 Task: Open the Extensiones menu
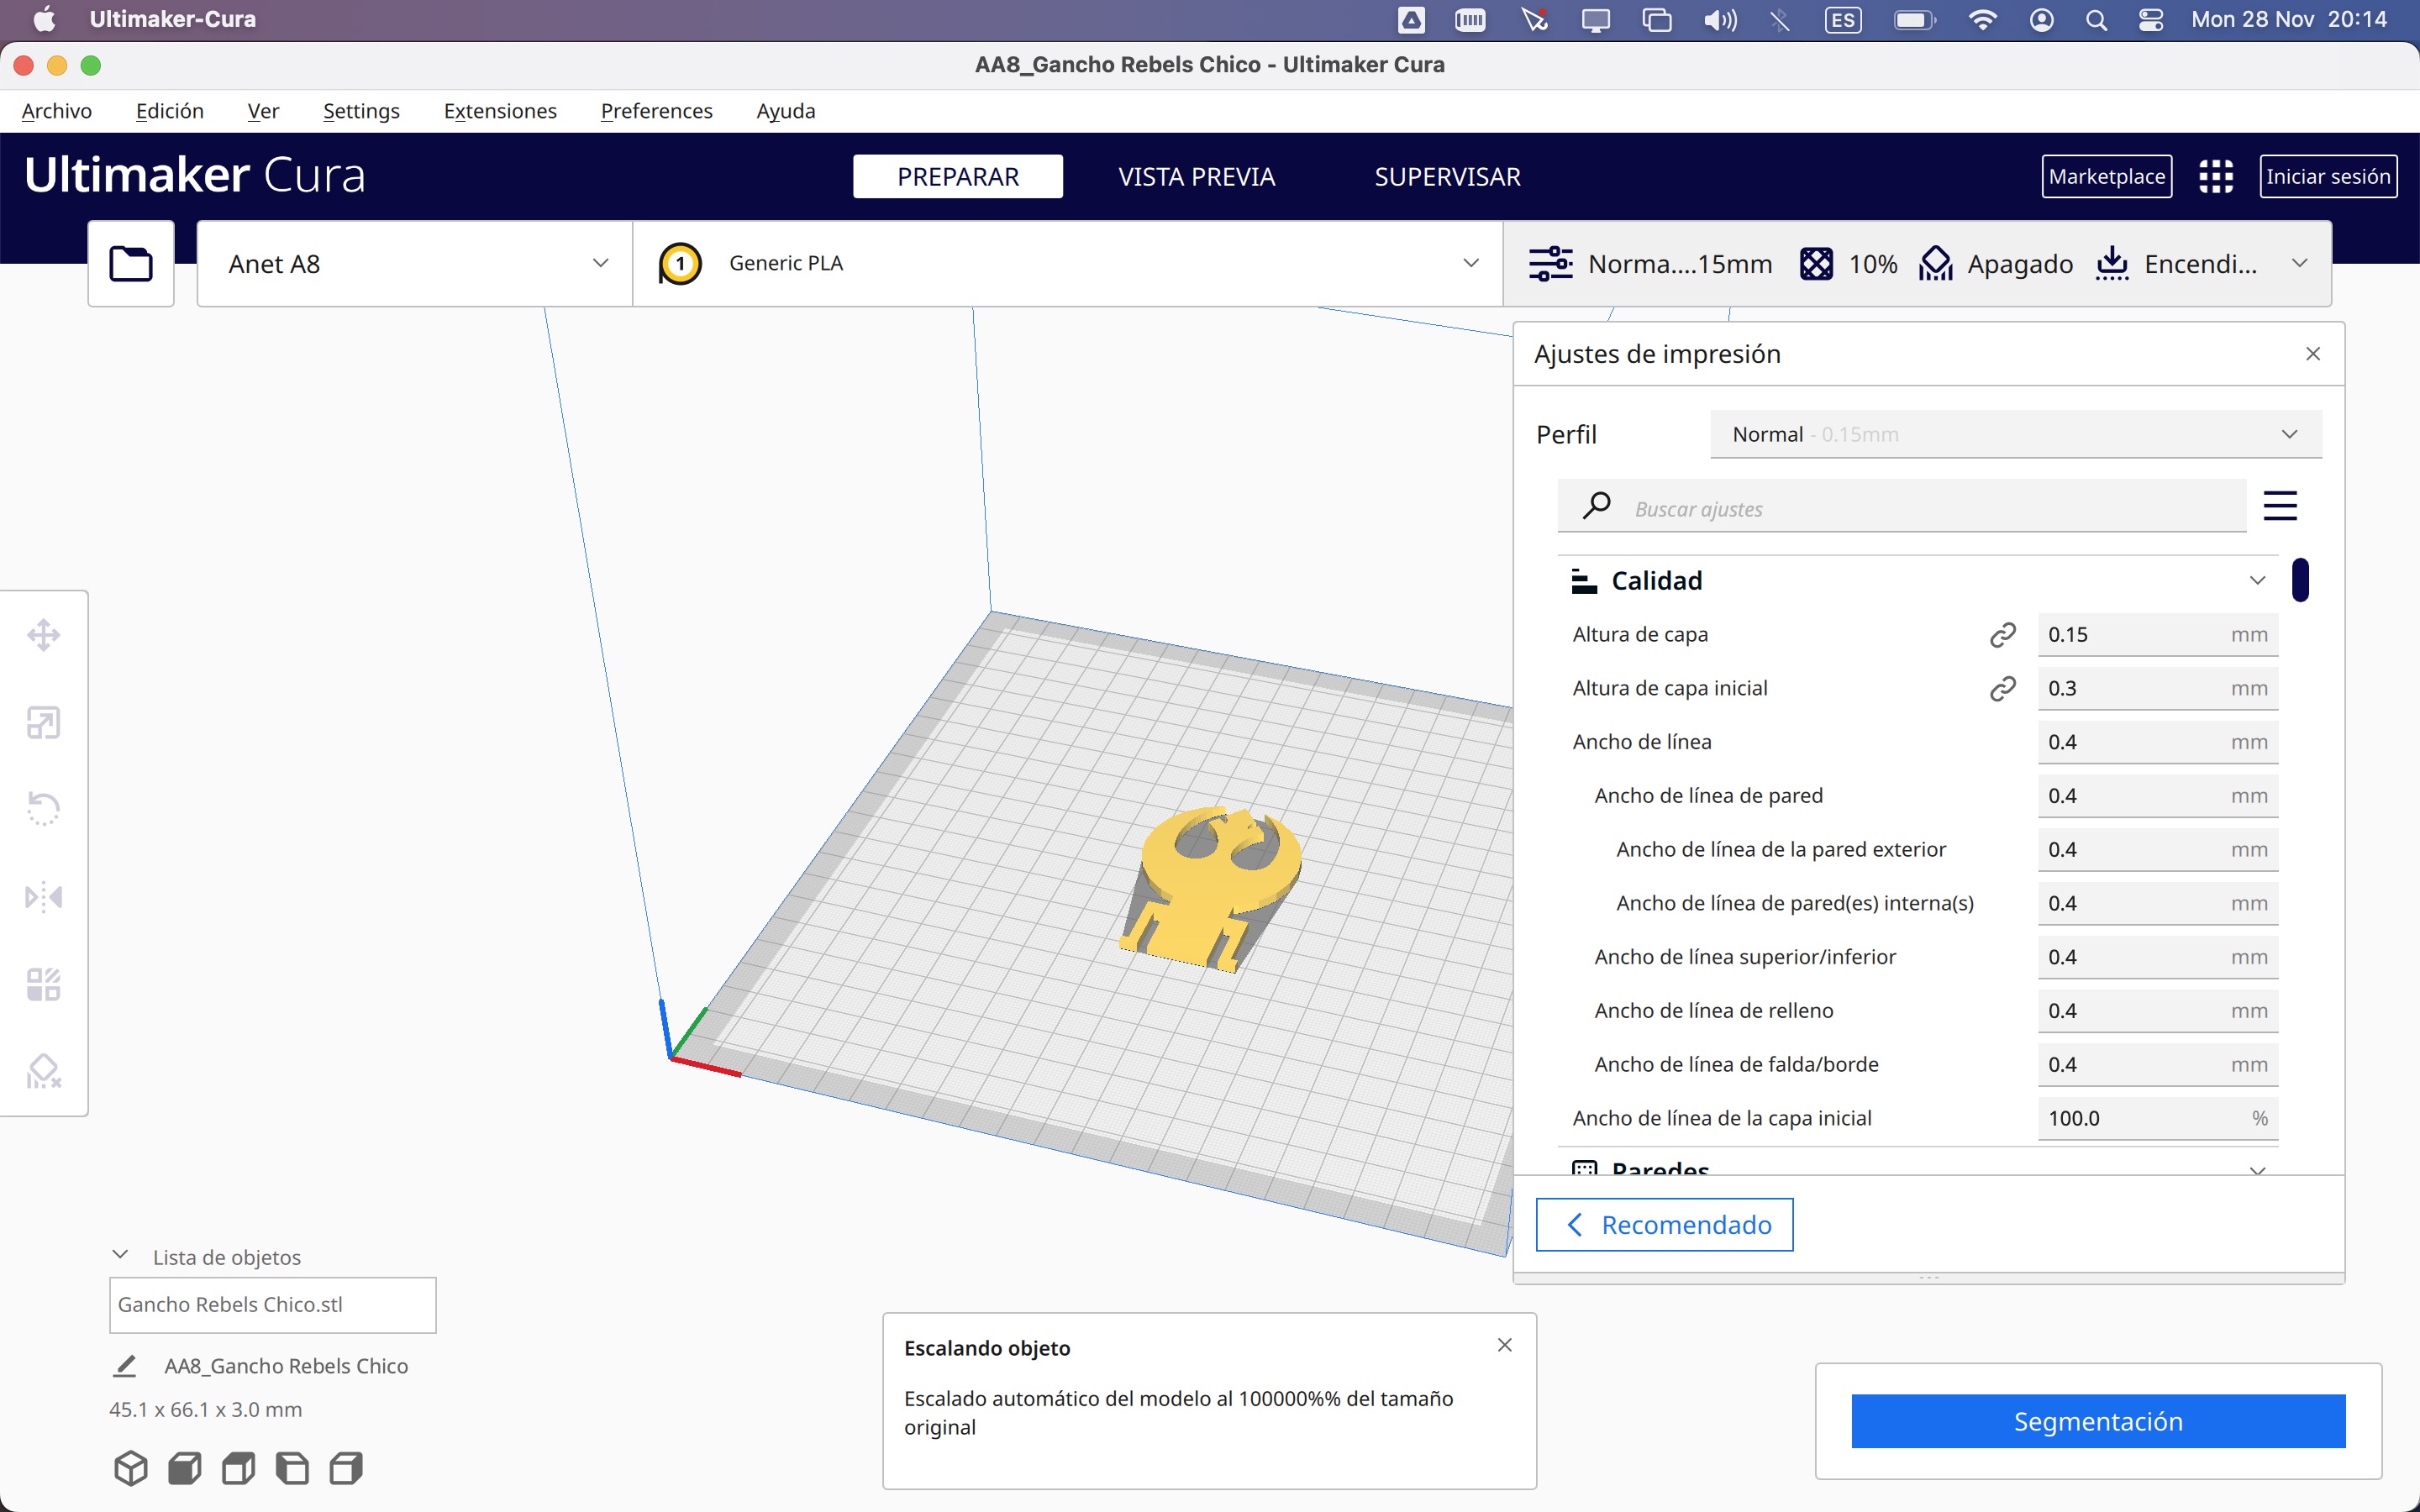(x=500, y=111)
